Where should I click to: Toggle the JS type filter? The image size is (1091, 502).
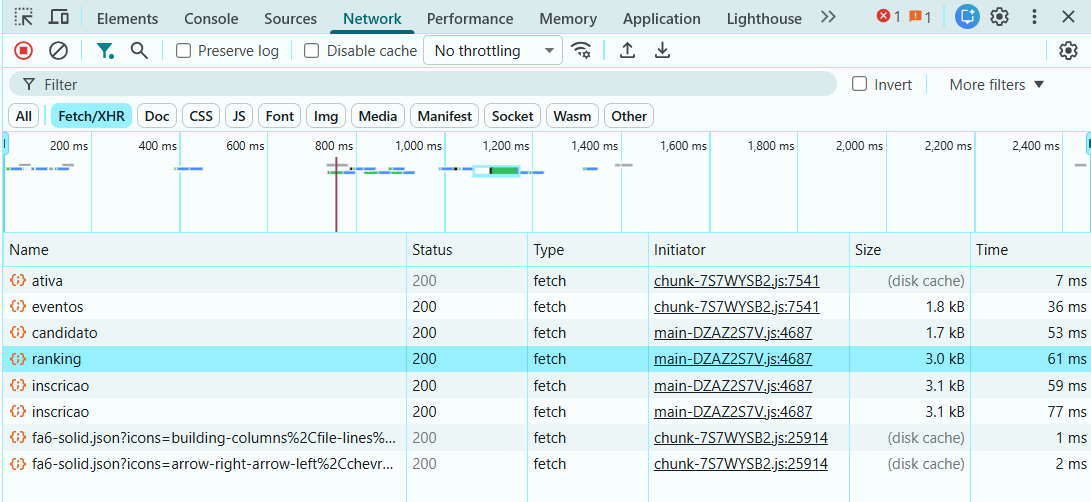[x=239, y=116]
